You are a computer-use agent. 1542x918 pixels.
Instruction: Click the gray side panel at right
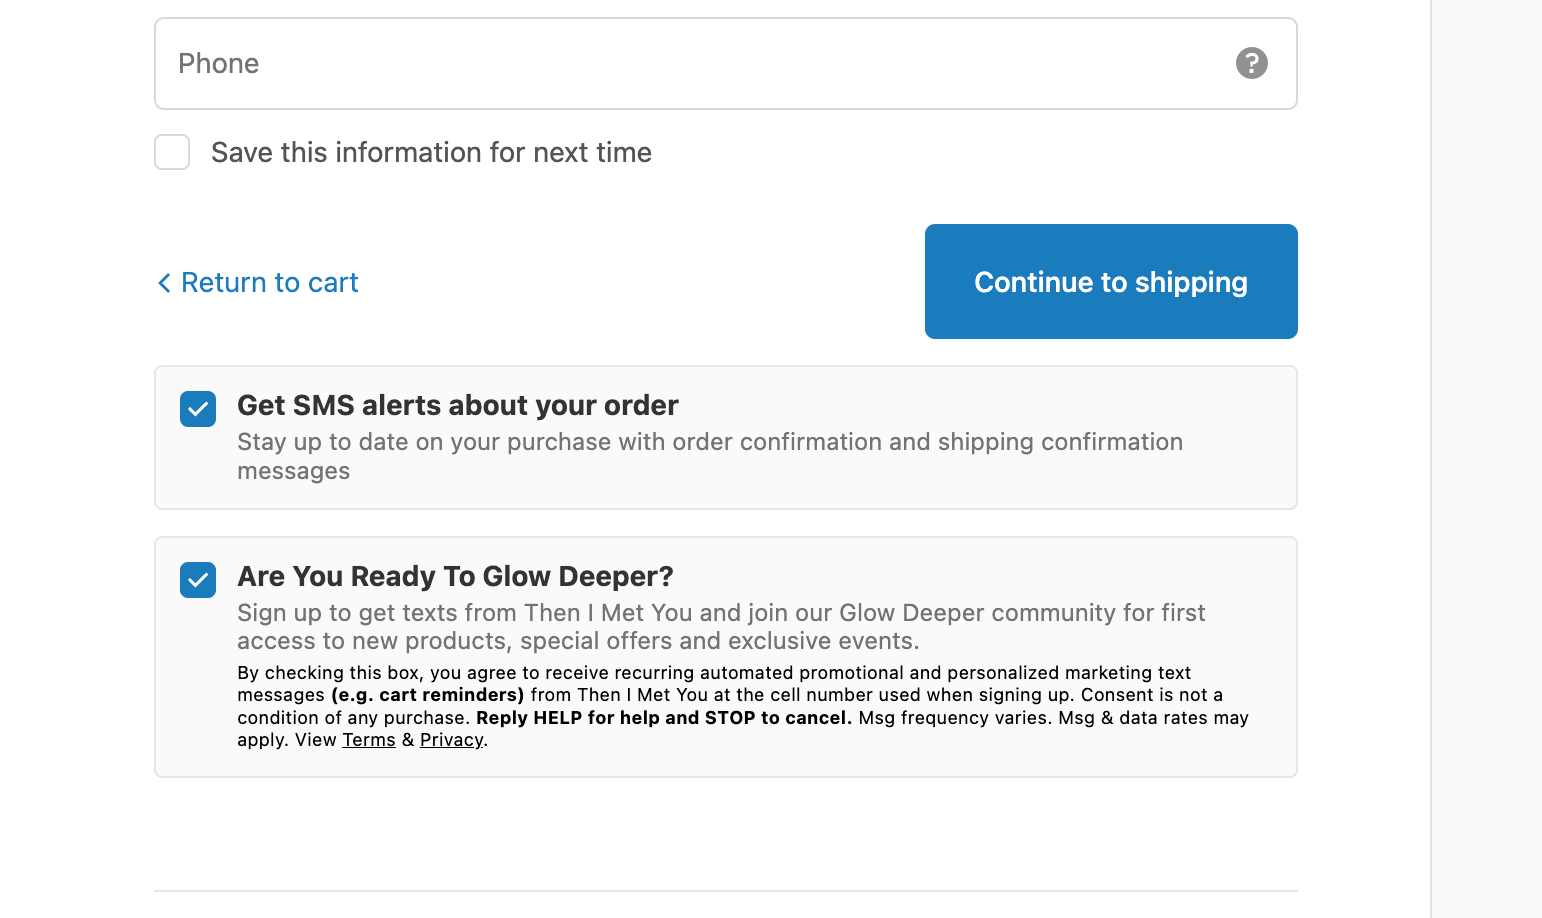tap(1486, 459)
